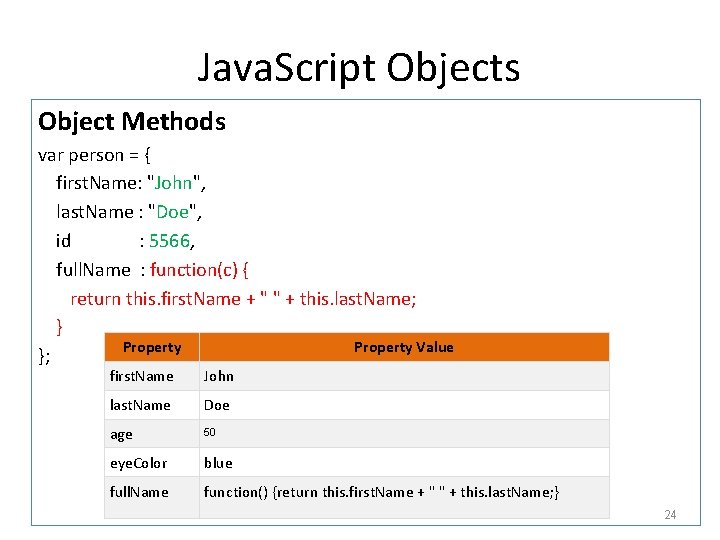Click the 'function() {return…}' table value cell
This screenshot has height=540, width=720.
point(381,492)
